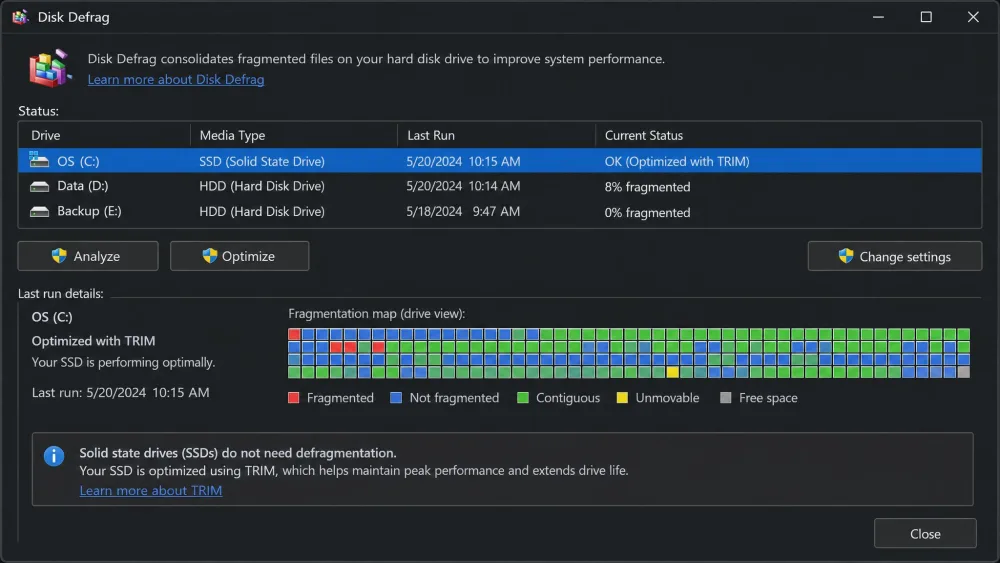Open Change settings by its label
This screenshot has height=563, width=1000.
tap(904, 257)
